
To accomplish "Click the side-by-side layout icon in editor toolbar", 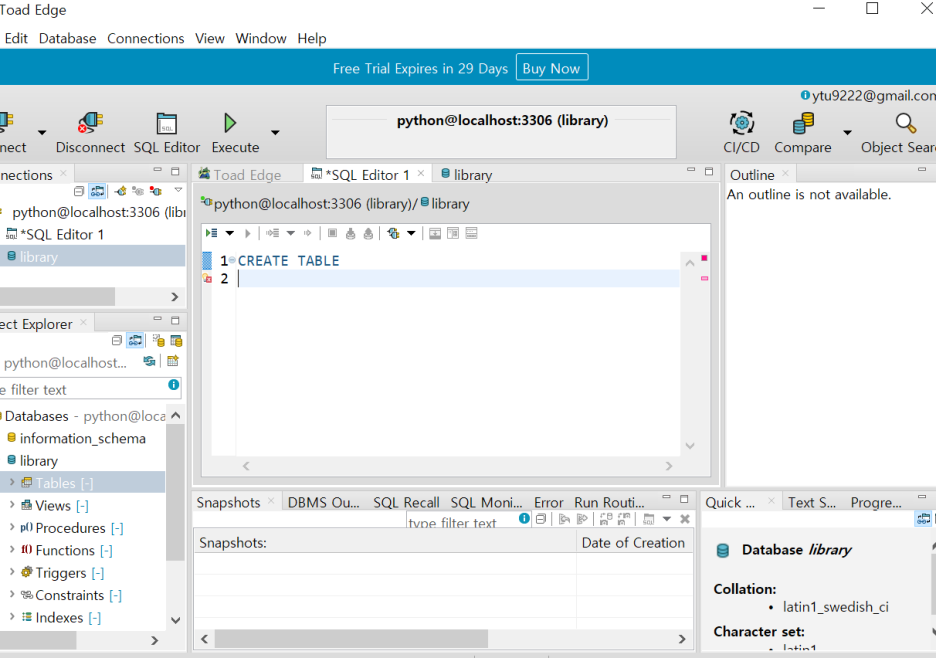I will [x=453, y=233].
